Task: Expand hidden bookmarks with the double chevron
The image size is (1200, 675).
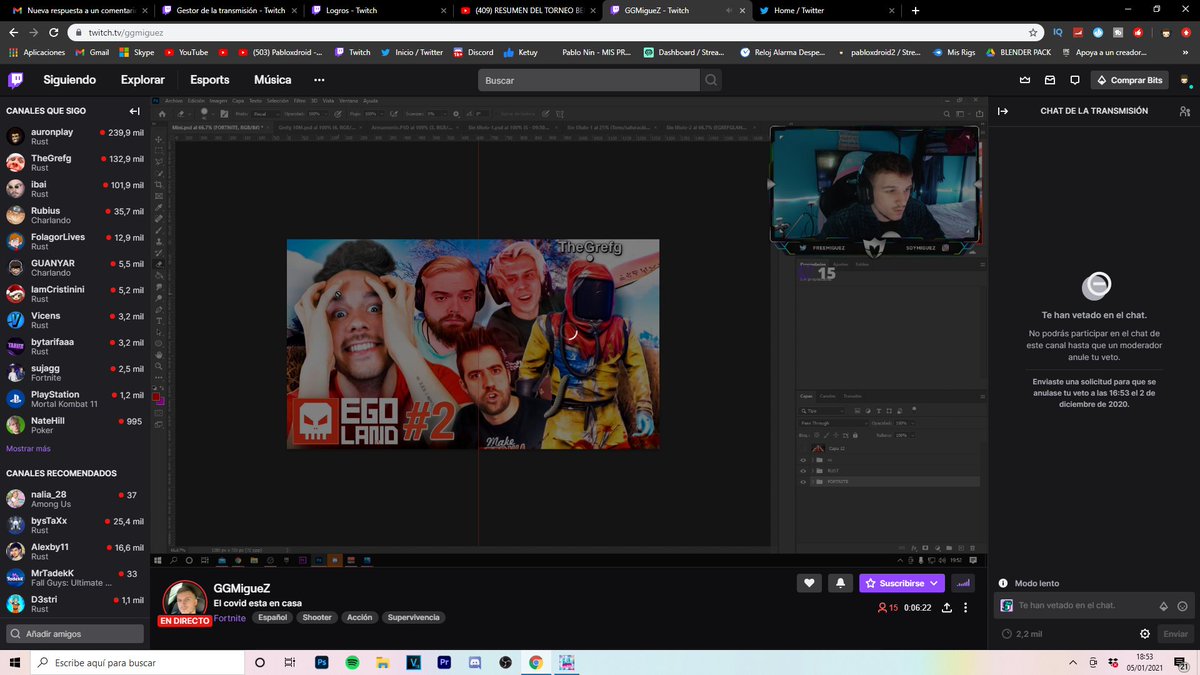Action: click(1187, 52)
